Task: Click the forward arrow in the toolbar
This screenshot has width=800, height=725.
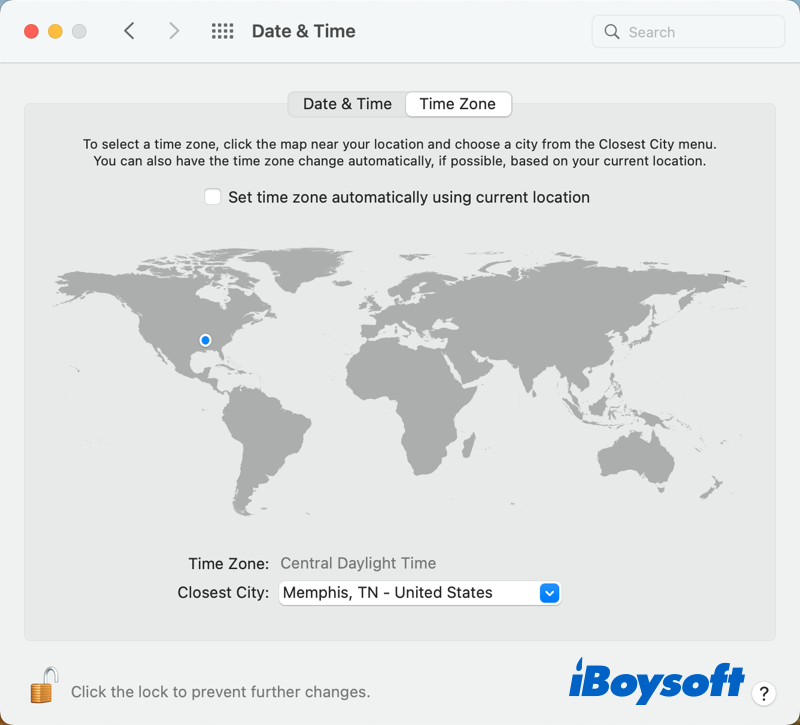Action: coord(174,31)
